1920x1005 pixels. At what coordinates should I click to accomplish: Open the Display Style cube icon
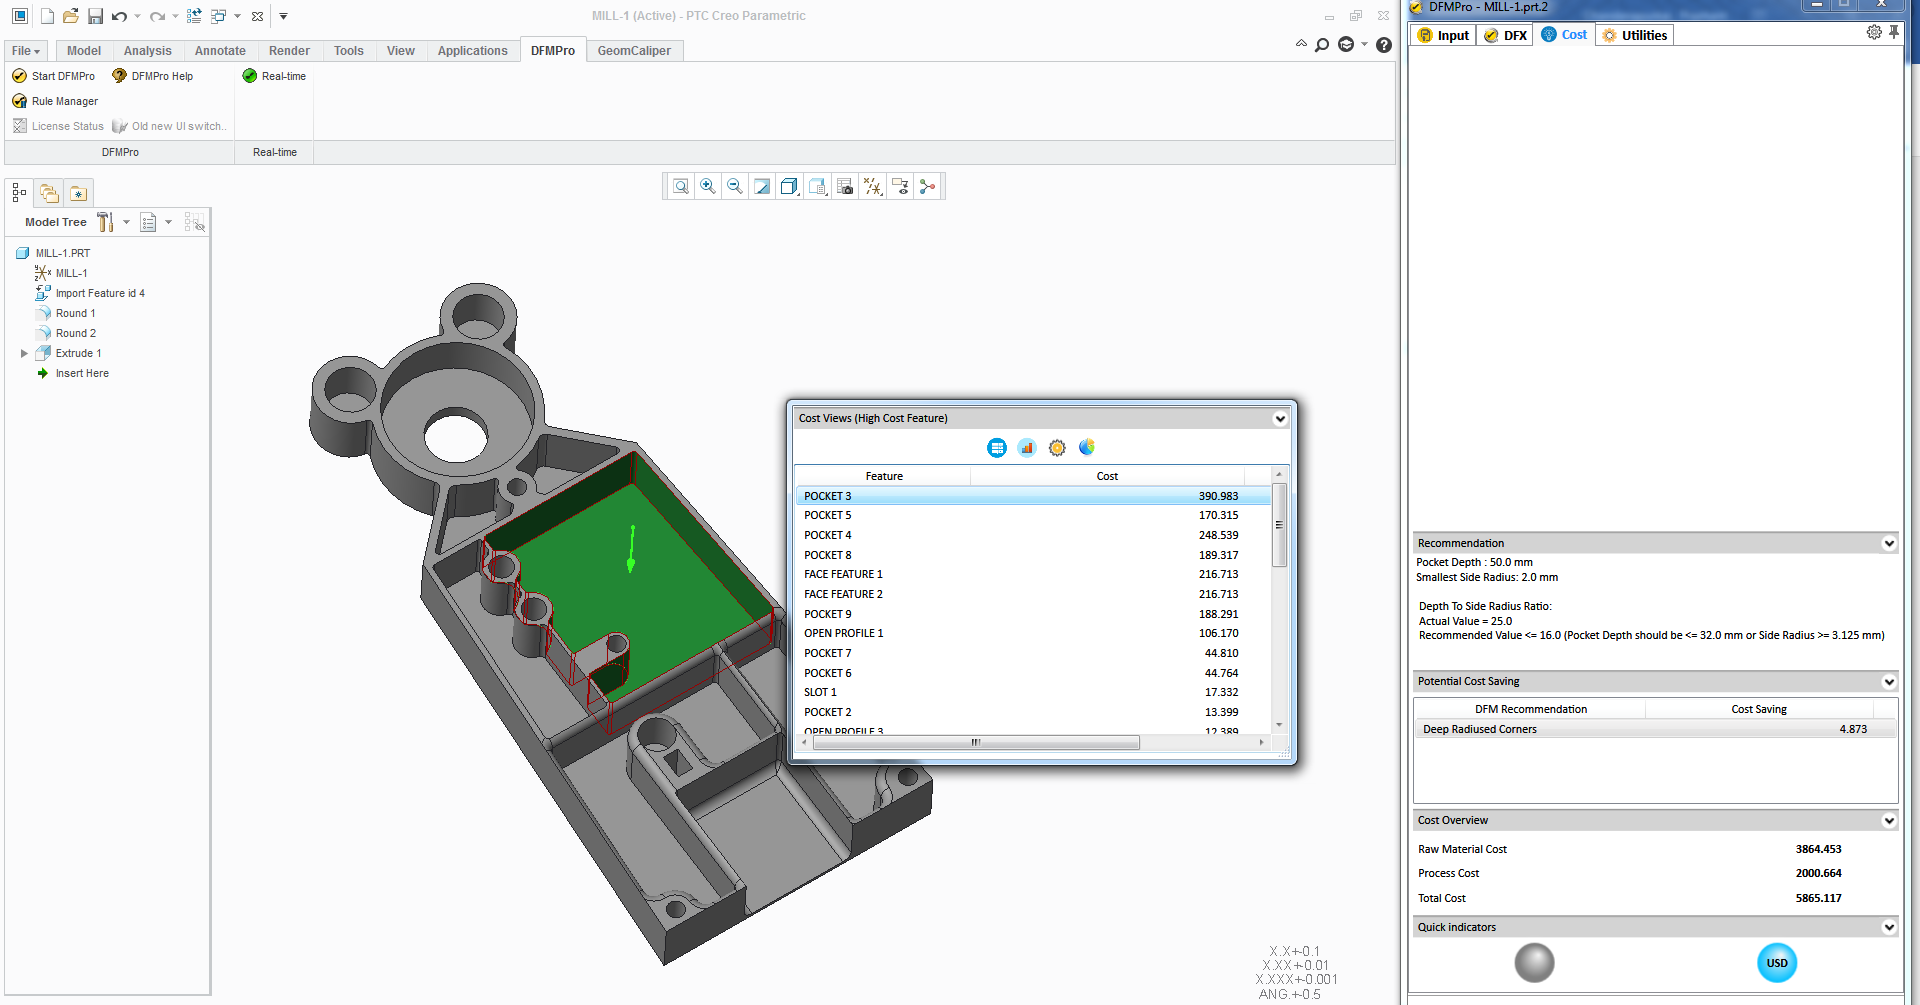pyautogui.click(x=789, y=186)
